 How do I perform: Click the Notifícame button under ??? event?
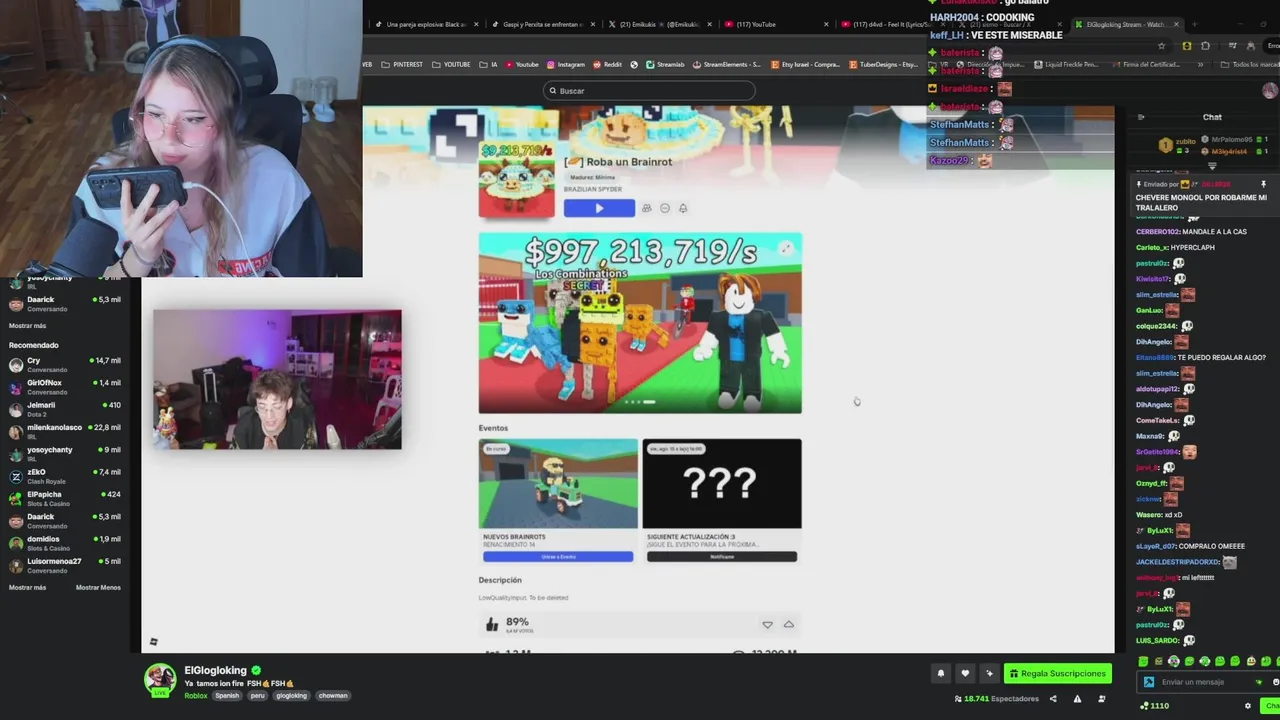point(721,556)
